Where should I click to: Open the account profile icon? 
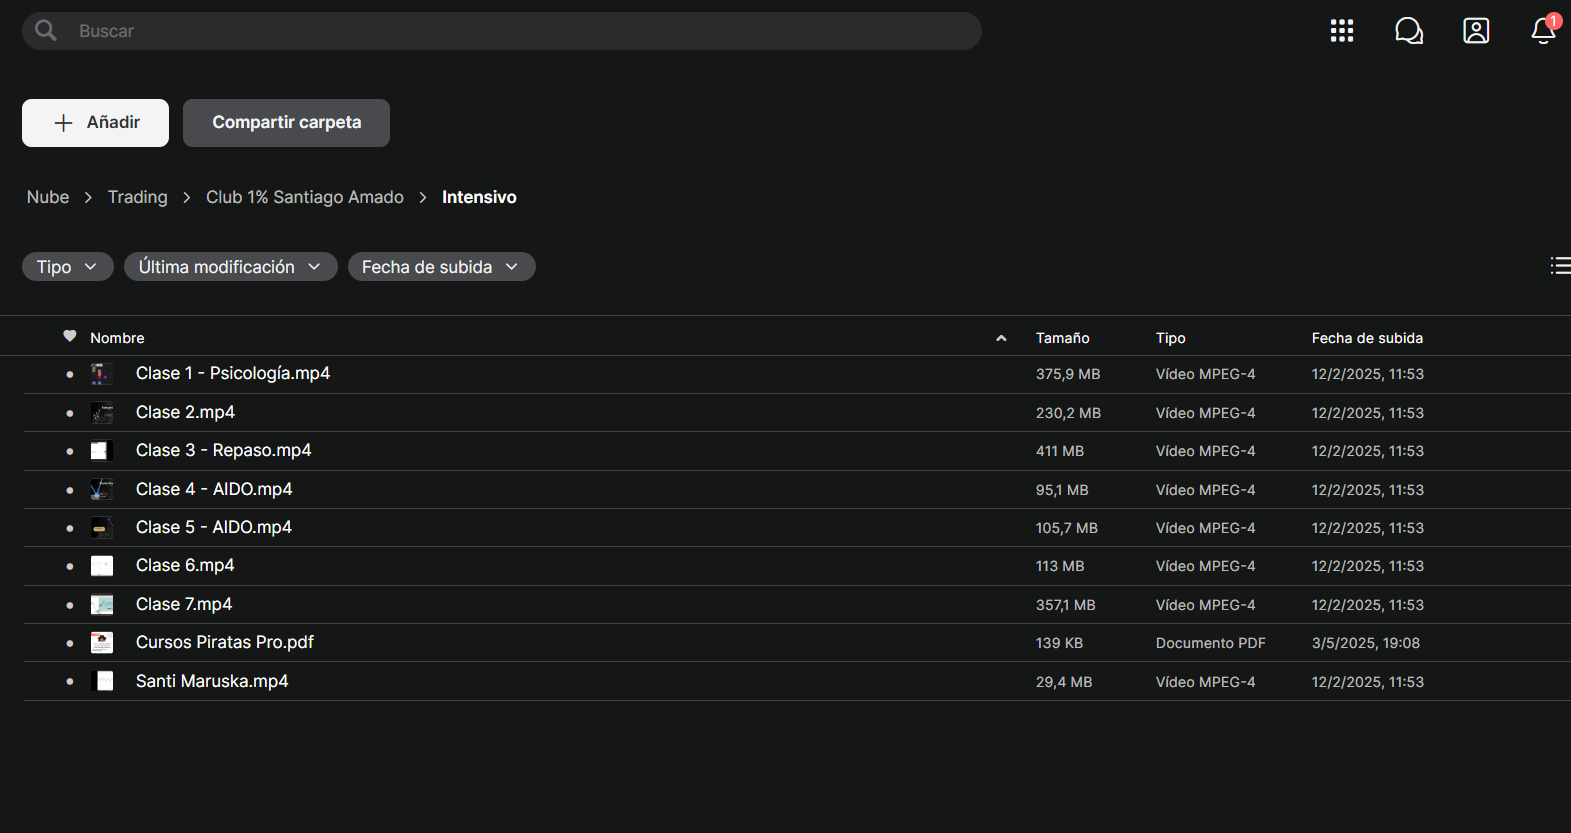tap(1476, 31)
